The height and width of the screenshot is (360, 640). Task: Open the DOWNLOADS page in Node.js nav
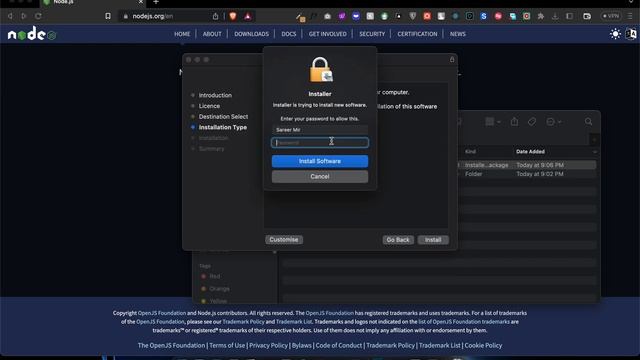251,34
